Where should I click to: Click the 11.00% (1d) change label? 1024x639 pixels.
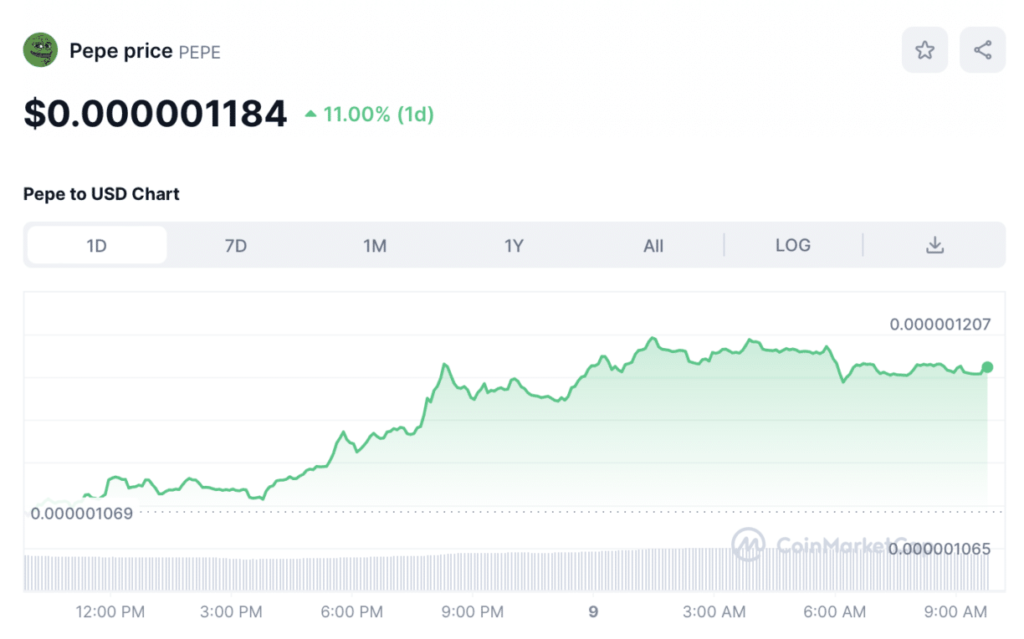coord(378,115)
